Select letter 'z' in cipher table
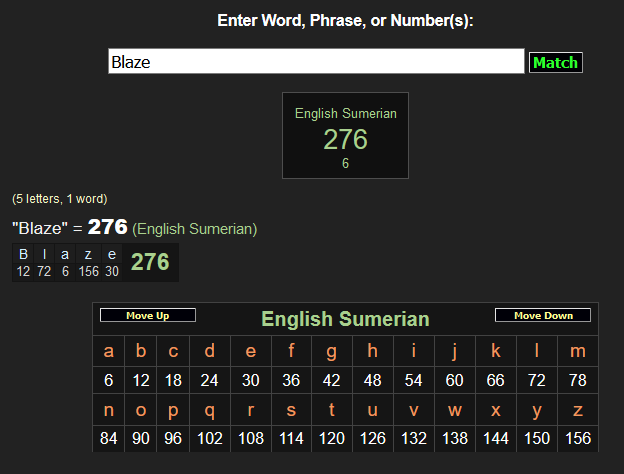Screen dimensions: 624x474 (x=578, y=410)
